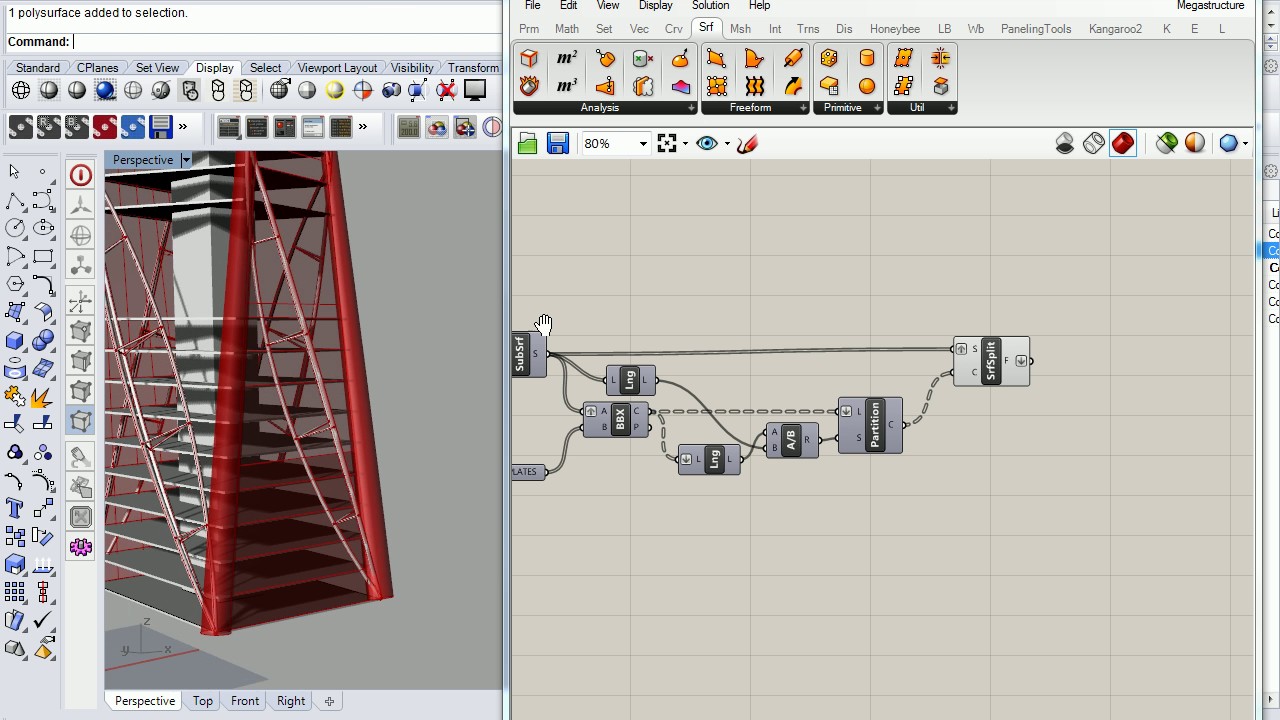Open the Select toolbar tab in Rhino
1280x720 pixels.
(265, 68)
